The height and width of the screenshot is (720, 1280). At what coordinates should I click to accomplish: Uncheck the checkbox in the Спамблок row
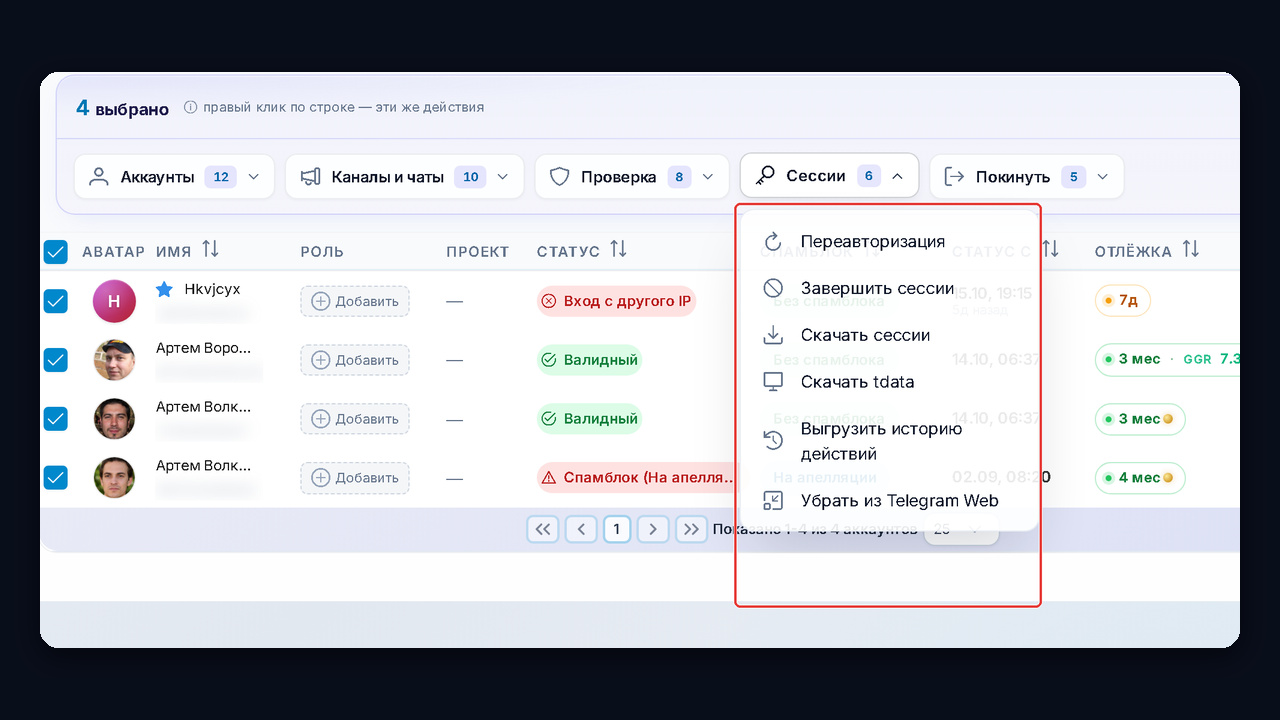56,478
